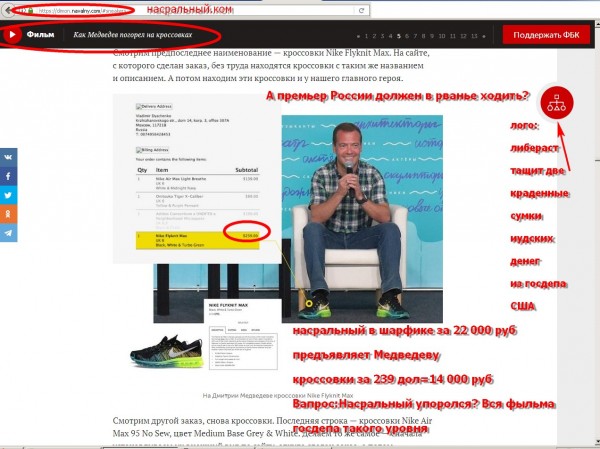Jump to page 4 in pagination
This screenshot has width=600, height=449.
click(x=390, y=36)
